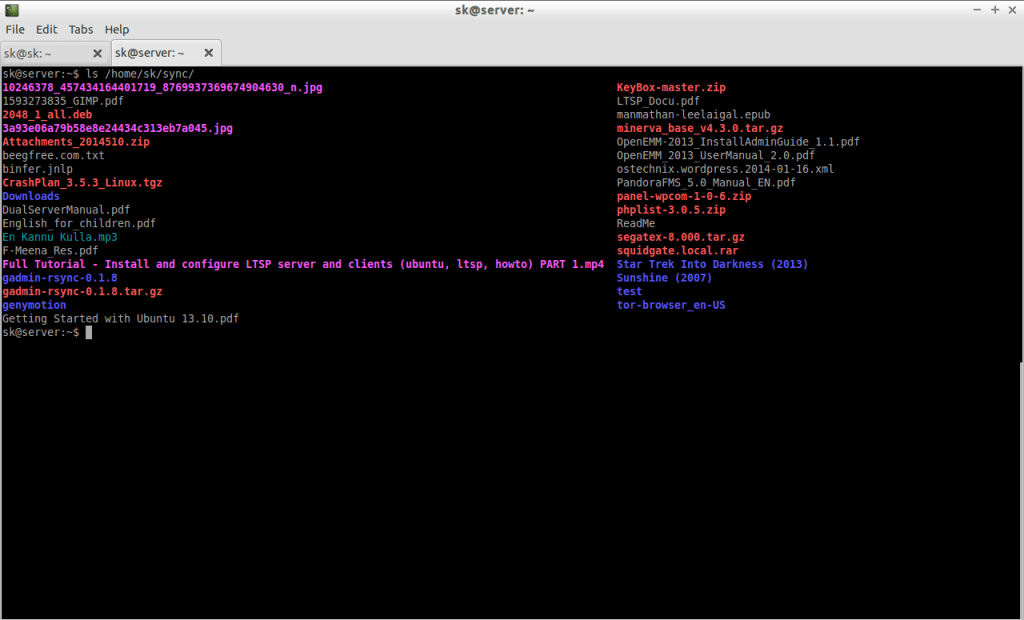1024x620 pixels.
Task: Click the terminal app icon in title bar
Action: [x=12, y=10]
